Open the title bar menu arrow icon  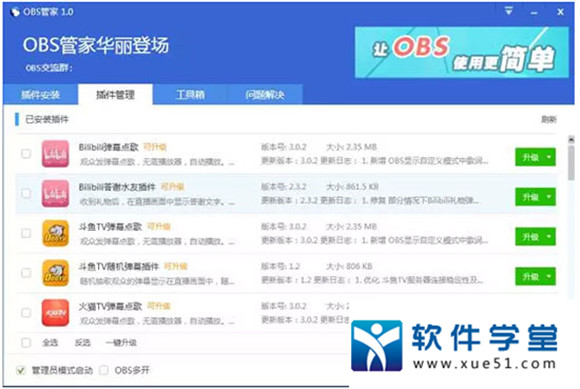point(509,11)
